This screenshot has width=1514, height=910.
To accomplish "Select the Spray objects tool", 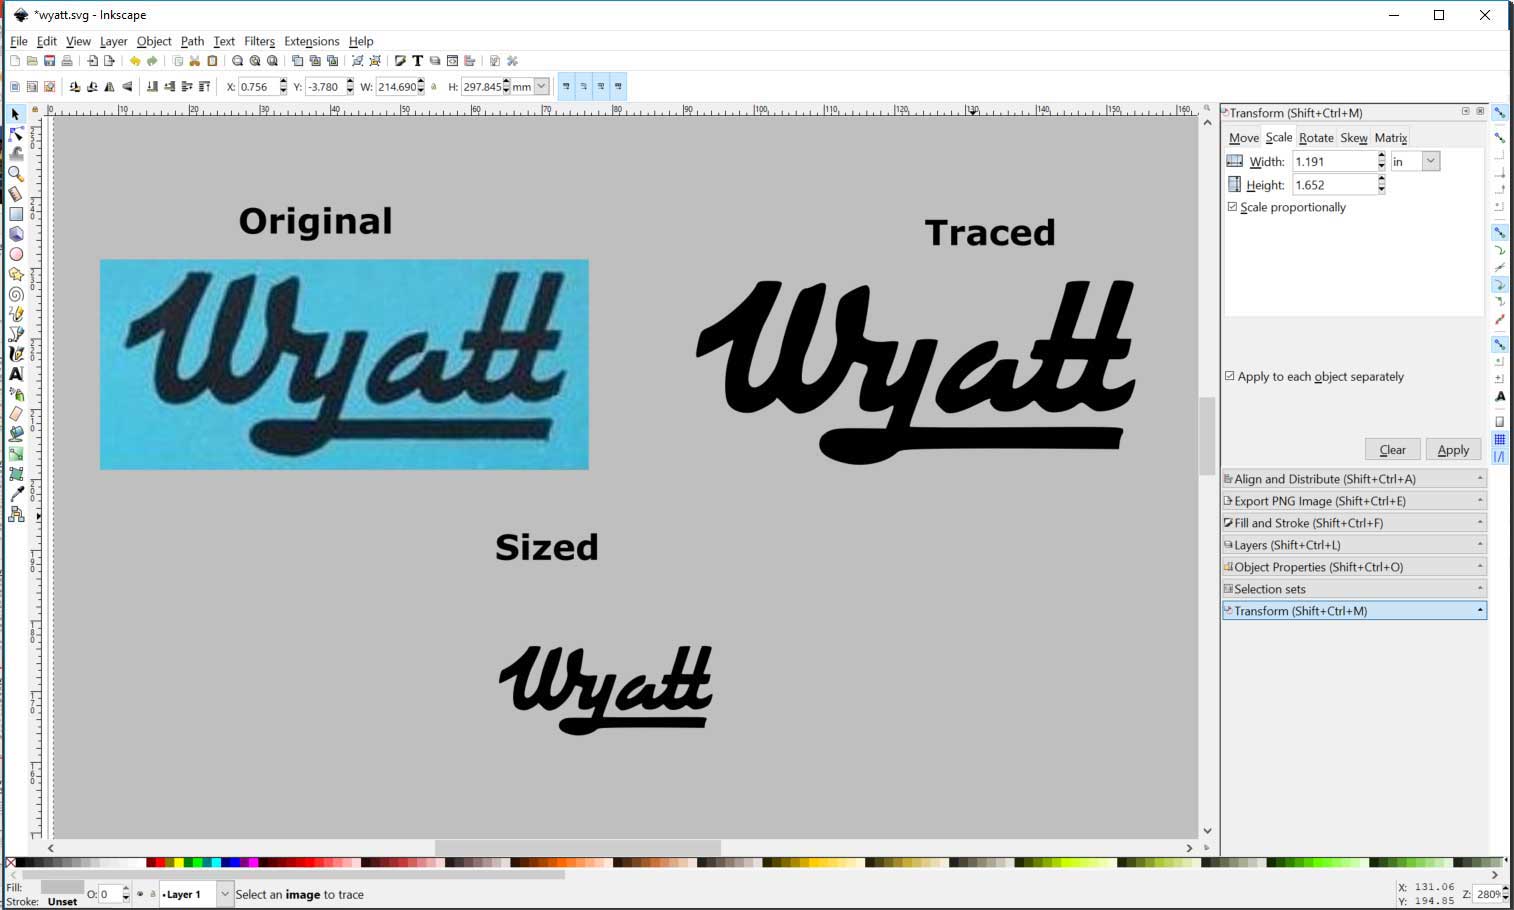I will (x=15, y=394).
